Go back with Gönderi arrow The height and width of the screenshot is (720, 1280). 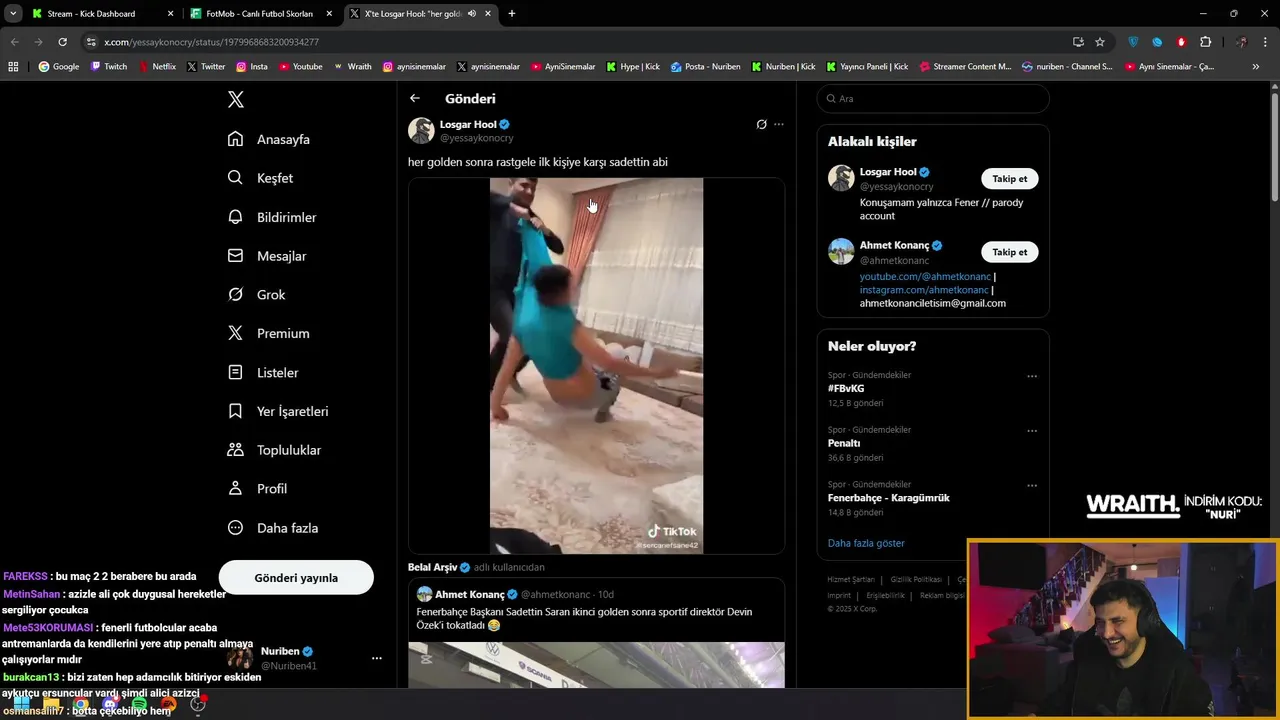[415, 98]
